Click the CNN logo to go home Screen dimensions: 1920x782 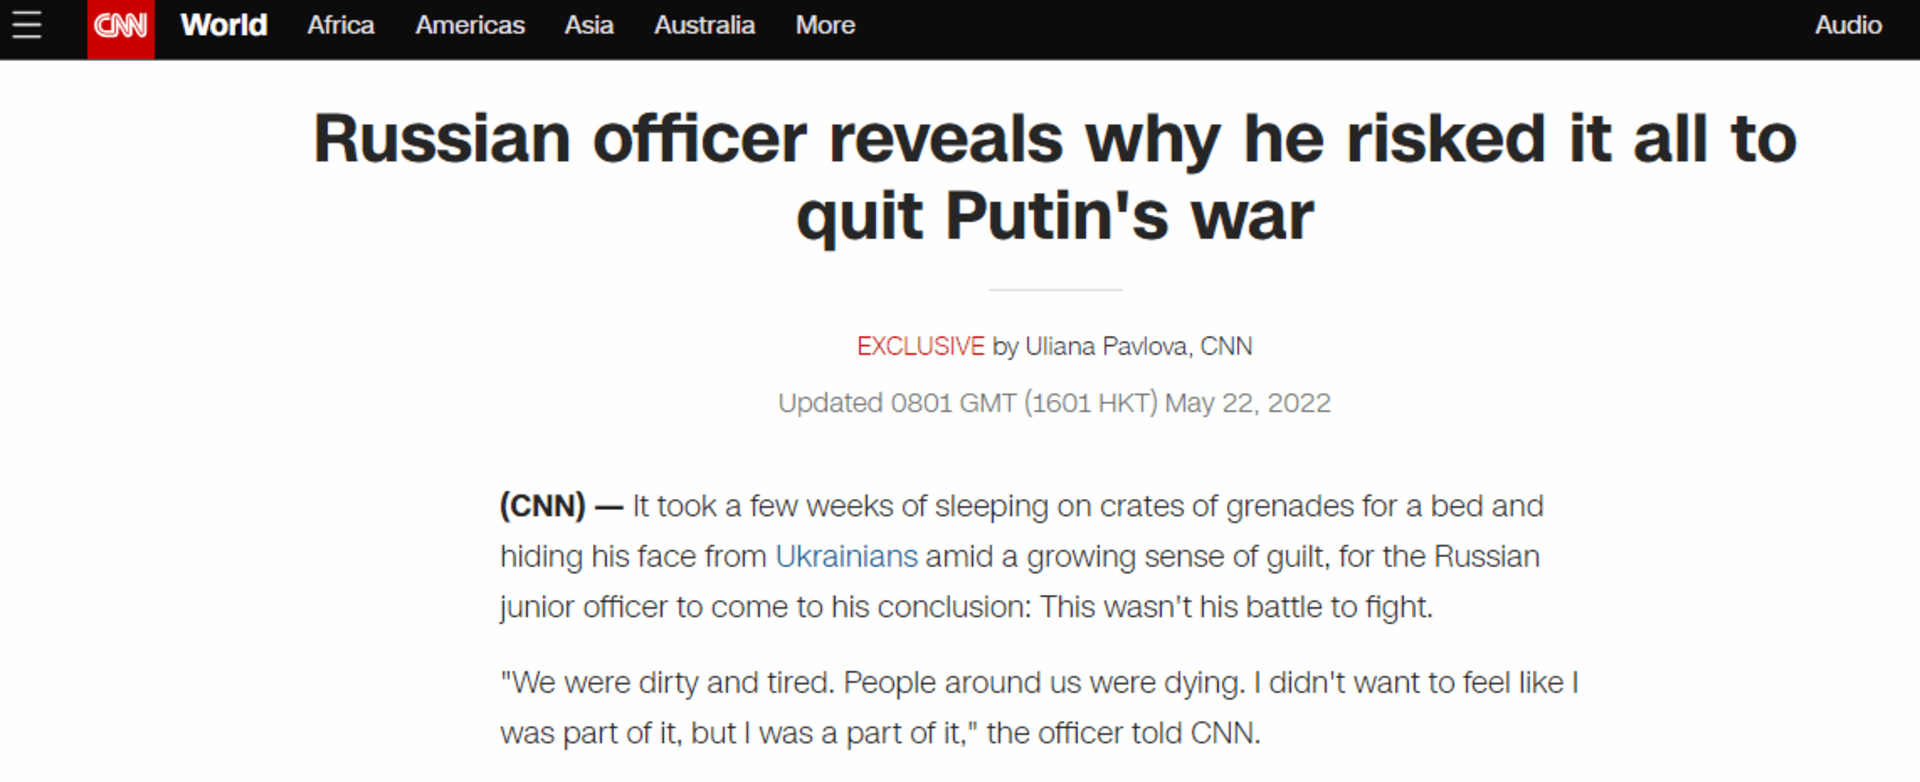point(119,26)
